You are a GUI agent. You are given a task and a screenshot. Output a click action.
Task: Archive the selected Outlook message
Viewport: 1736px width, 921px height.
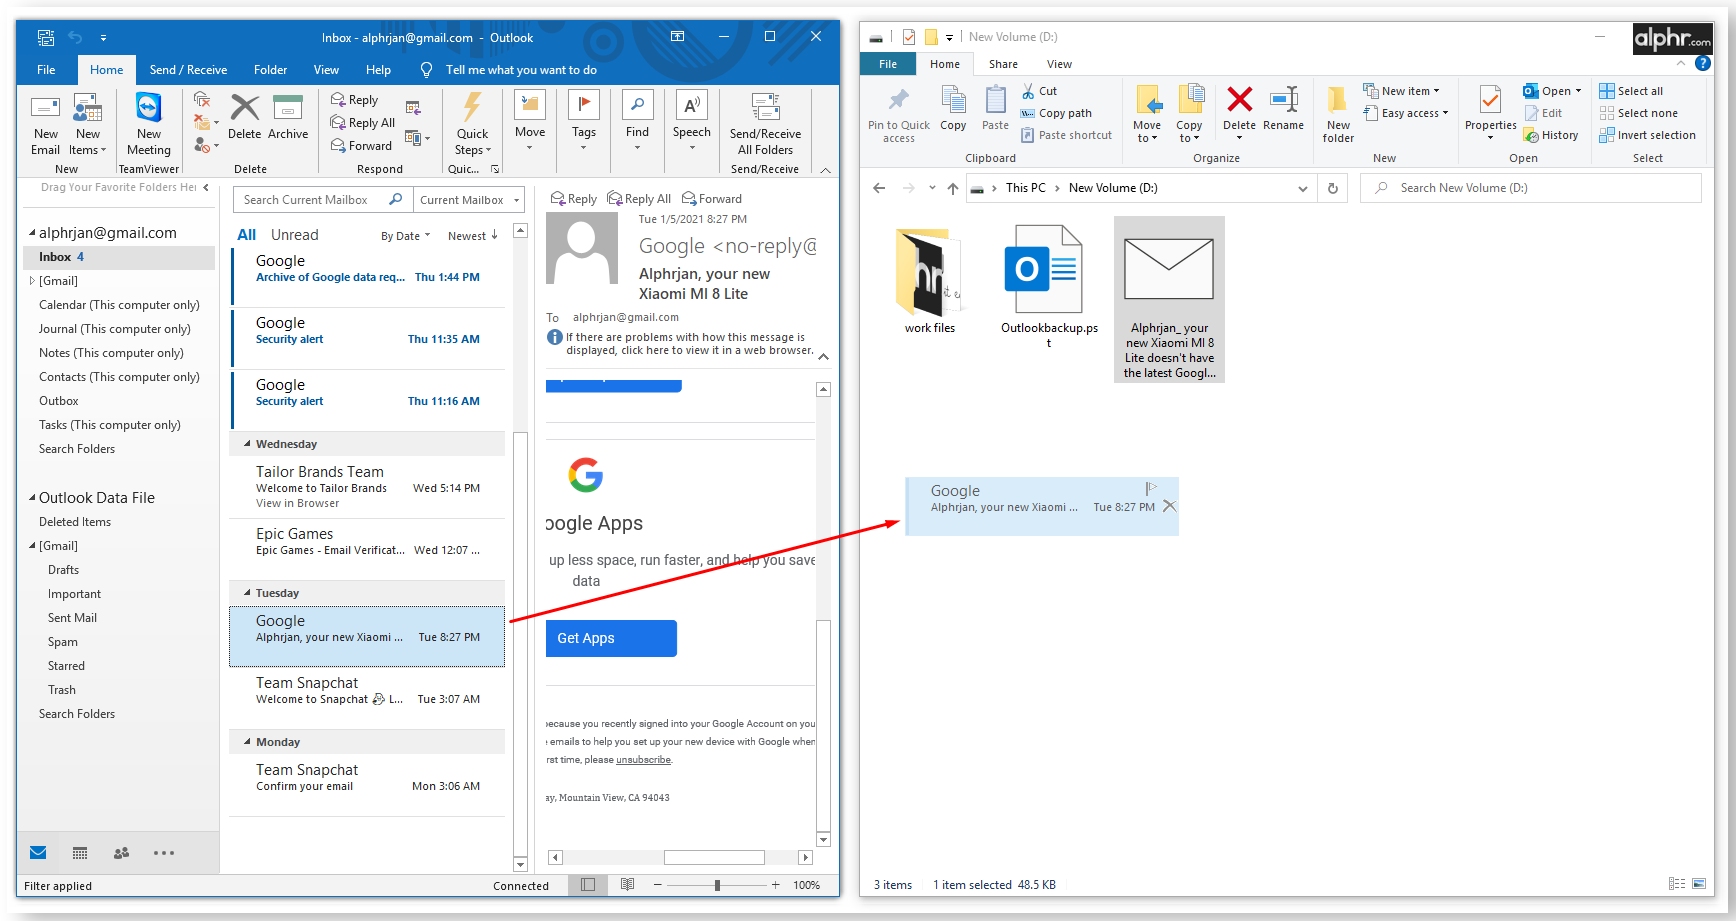pyautogui.click(x=288, y=117)
